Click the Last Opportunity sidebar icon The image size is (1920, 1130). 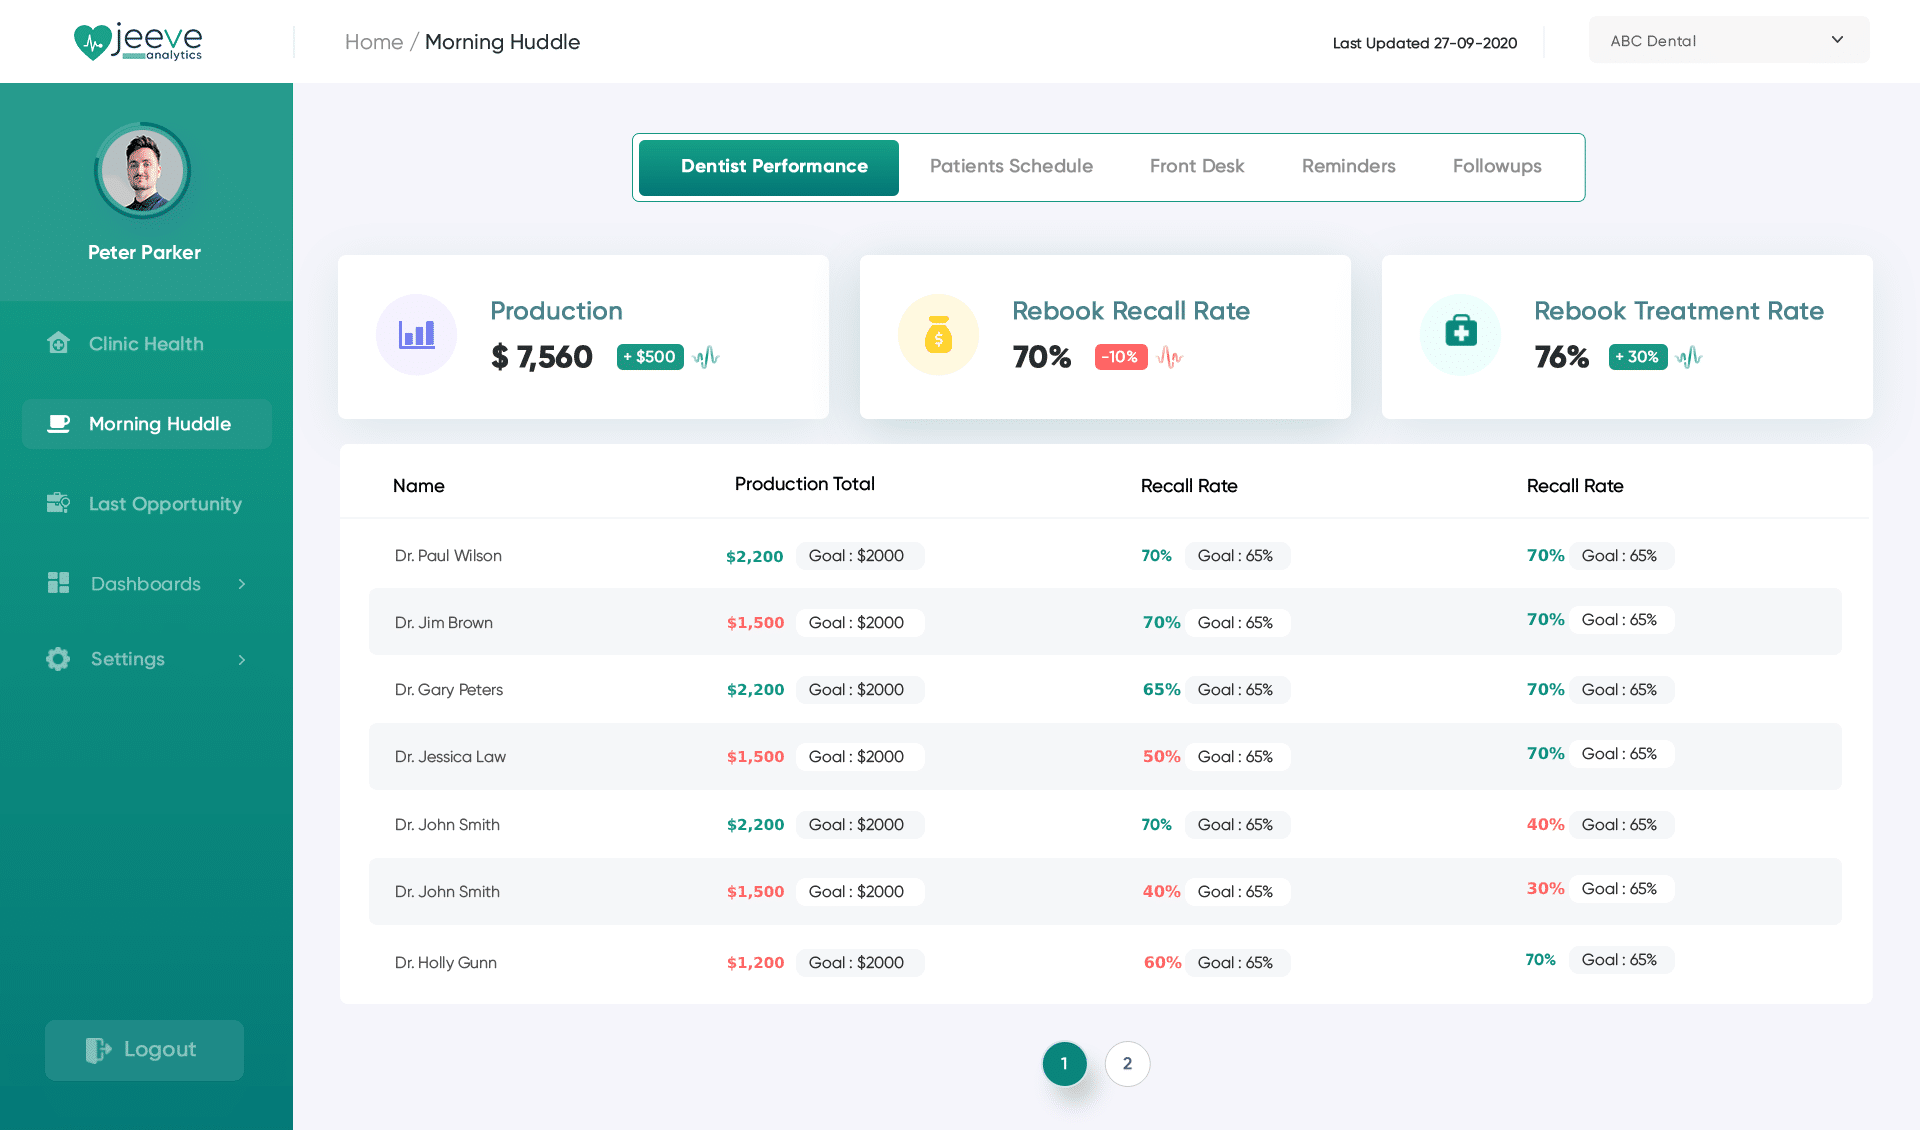coord(58,503)
